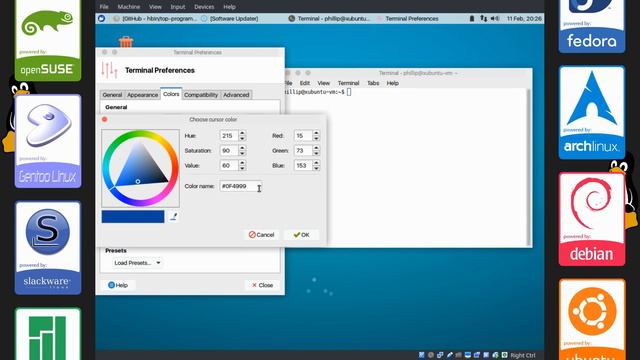Click the battery indicator in the panel

472,18
